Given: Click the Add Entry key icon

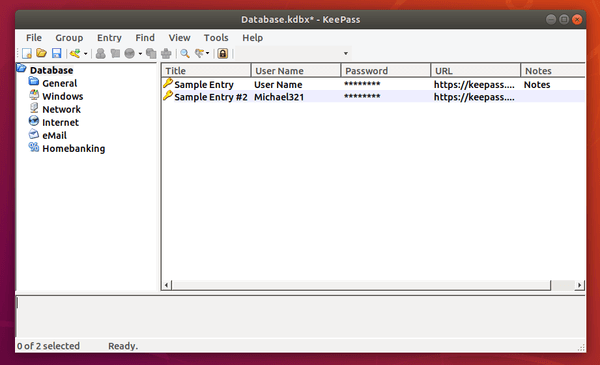Looking at the screenshot, I should pyautogui.click(x=75, y=53).
